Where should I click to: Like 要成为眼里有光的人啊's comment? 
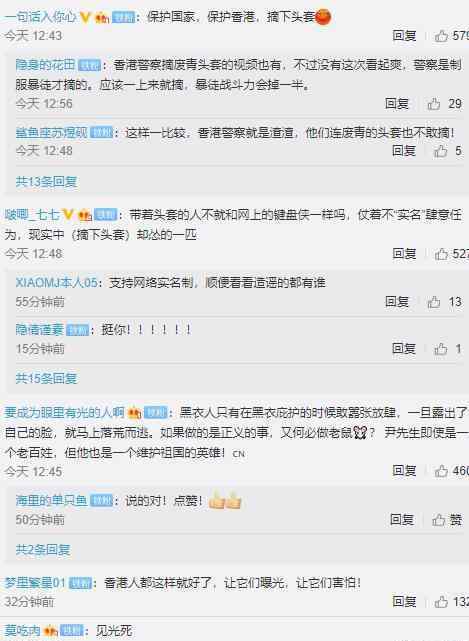click(451, 471)
